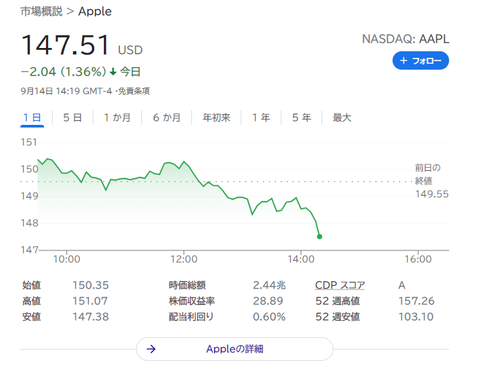Screen dimensions: 480x372
Task: Switch to the 5日 chart tab
Action: (x=72, y=118)
